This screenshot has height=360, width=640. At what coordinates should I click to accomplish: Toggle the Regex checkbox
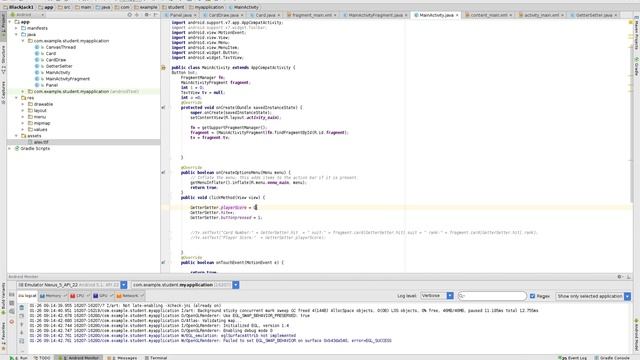[532, 296]
